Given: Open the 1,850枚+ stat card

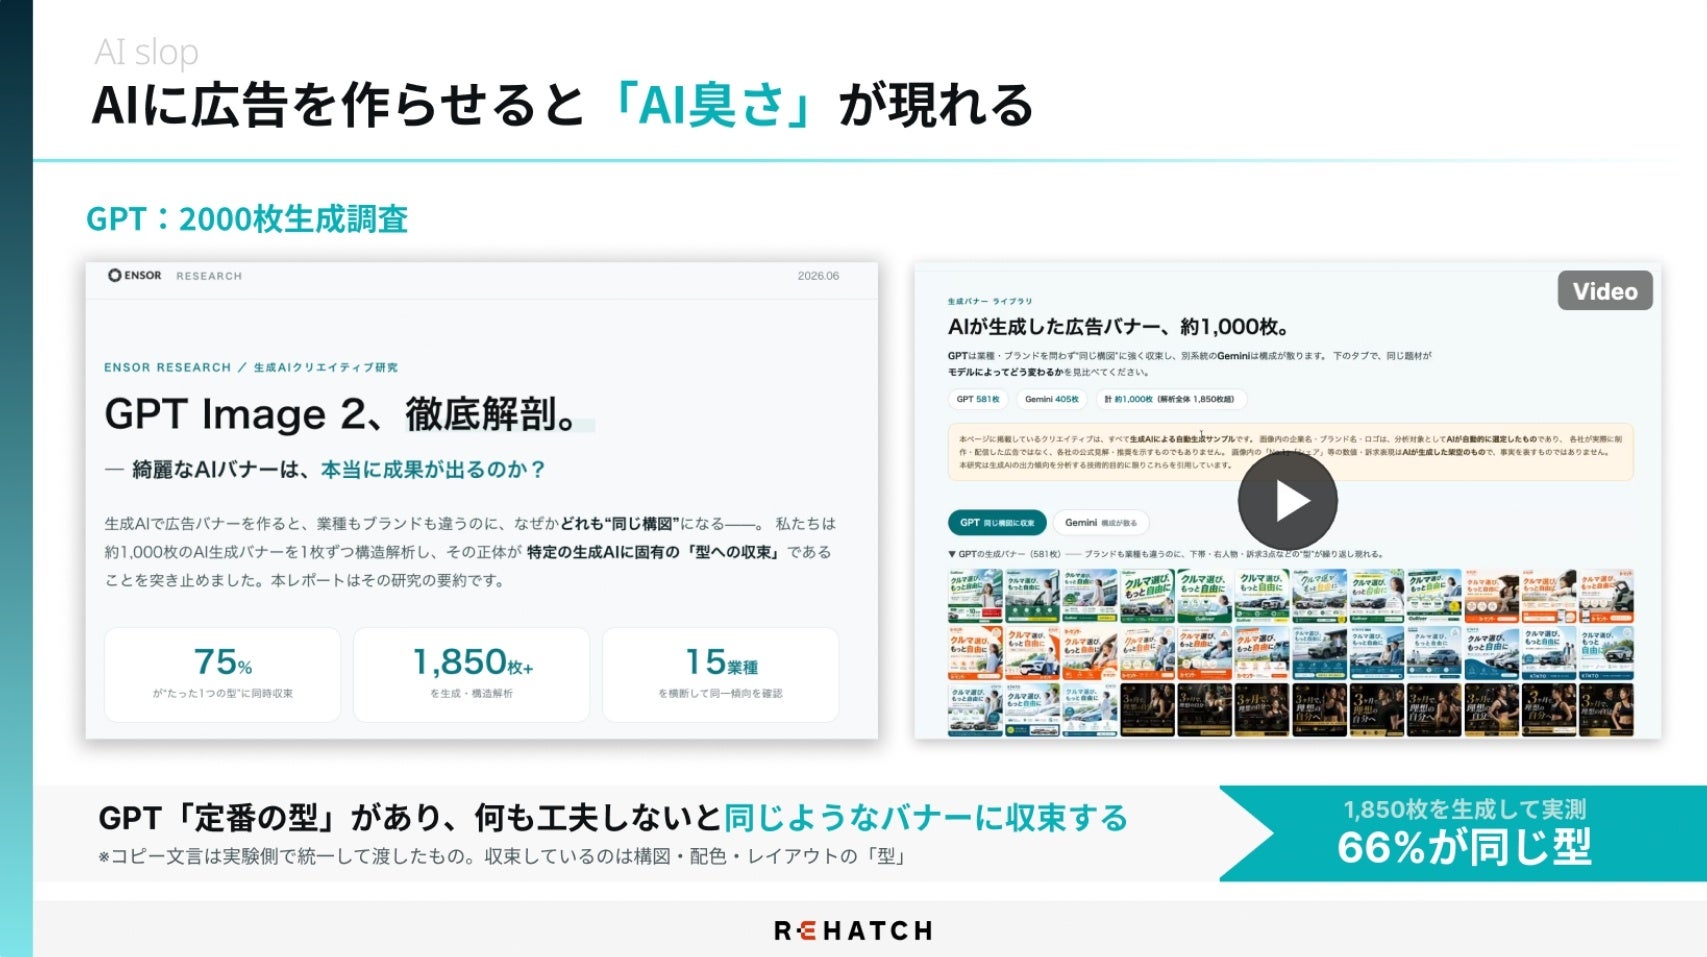Looking at the screenshot, I should click(471, 674).
